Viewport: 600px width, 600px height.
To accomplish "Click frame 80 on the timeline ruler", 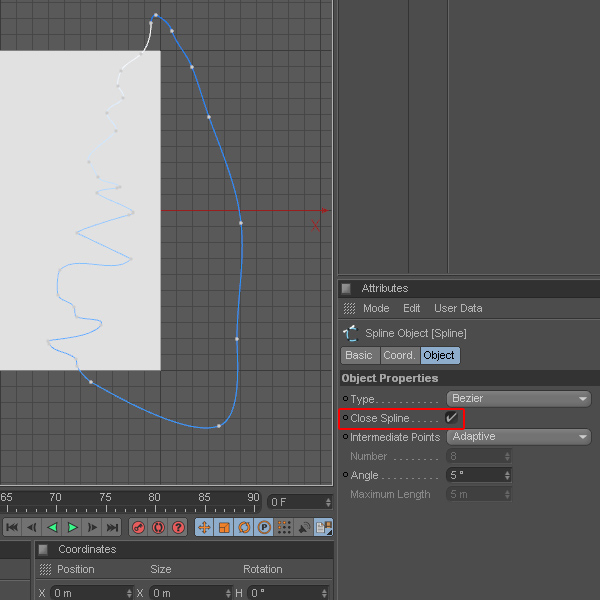I will (155, 497).
